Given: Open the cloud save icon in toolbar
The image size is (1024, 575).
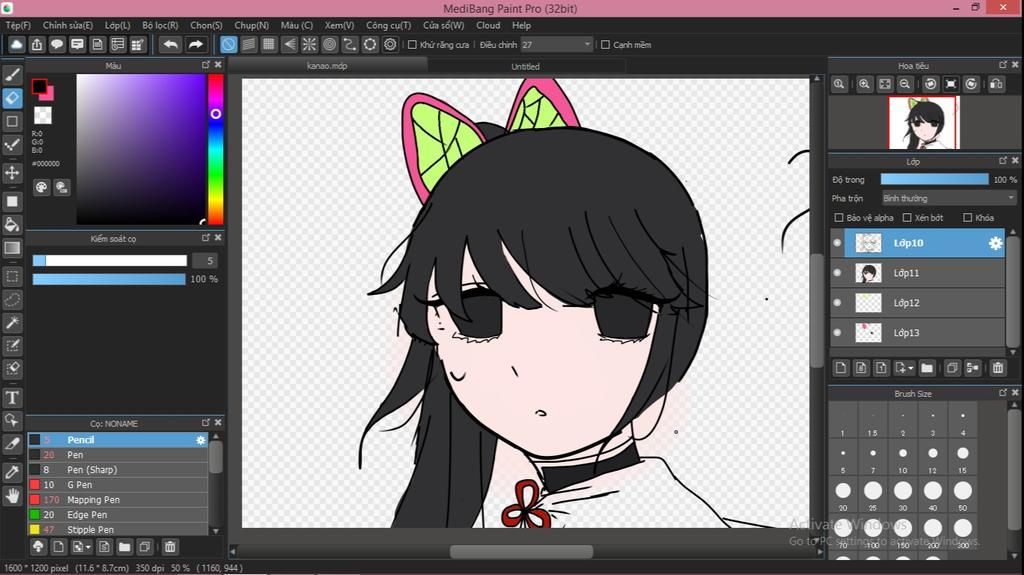Looking at the screenshot, I should point(16,44).
